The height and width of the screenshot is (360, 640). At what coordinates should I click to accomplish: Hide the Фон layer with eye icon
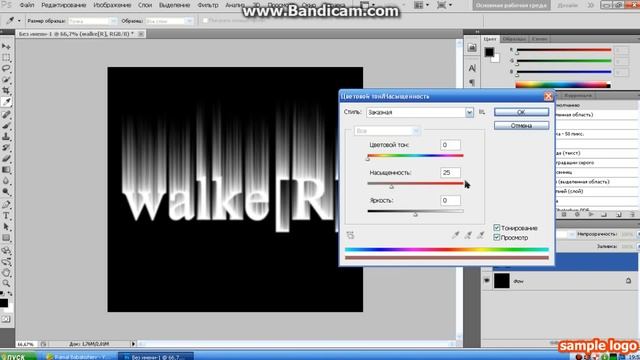pos(487,281)
